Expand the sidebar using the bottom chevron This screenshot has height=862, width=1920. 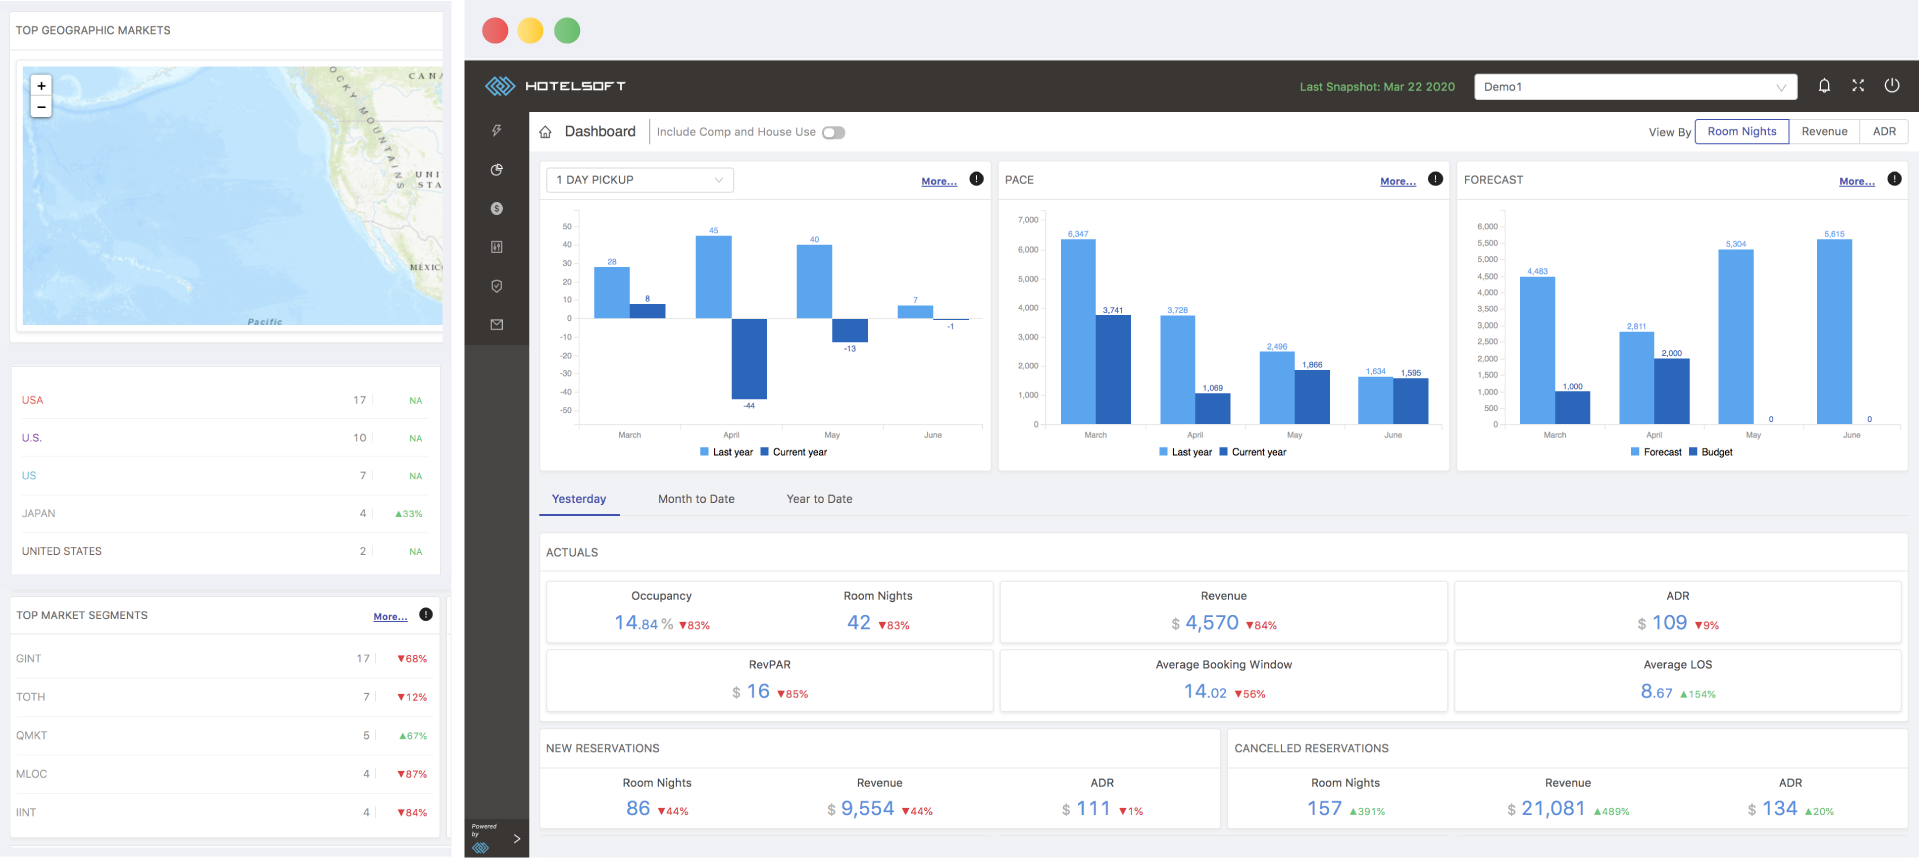pyautogui.click(x=516, y=839)
